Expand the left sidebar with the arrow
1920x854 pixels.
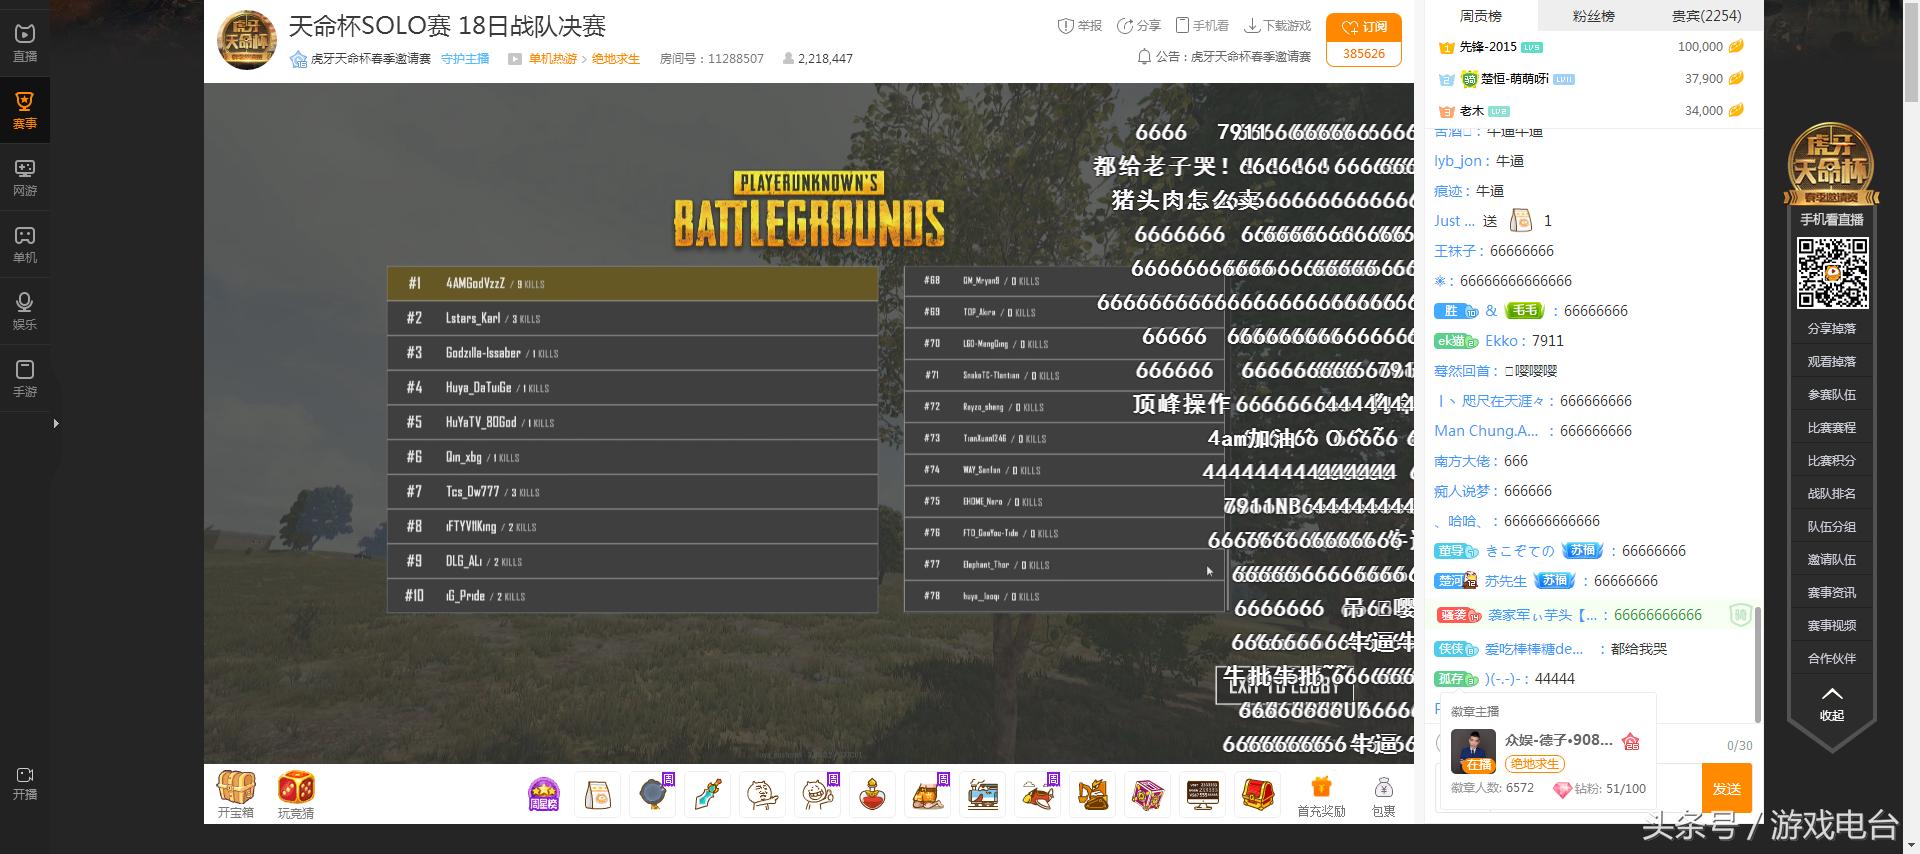point(56,424)
